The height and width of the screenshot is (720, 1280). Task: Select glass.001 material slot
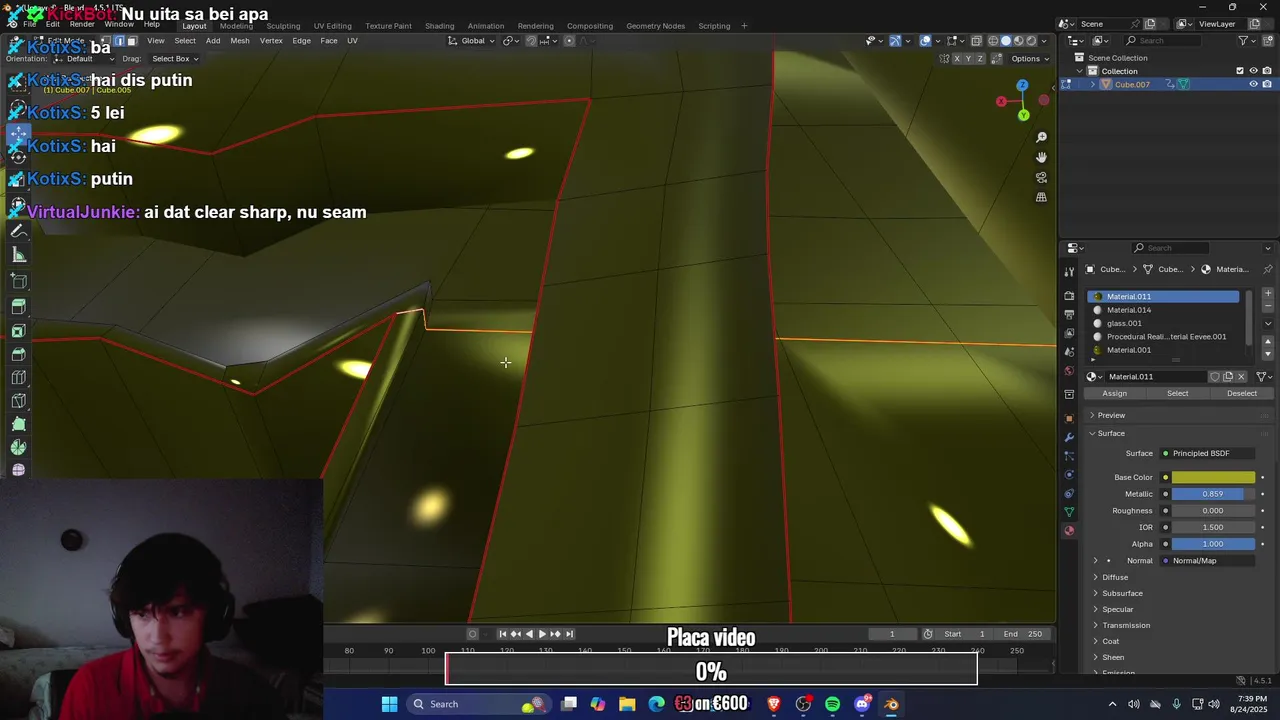(1165, 323)
